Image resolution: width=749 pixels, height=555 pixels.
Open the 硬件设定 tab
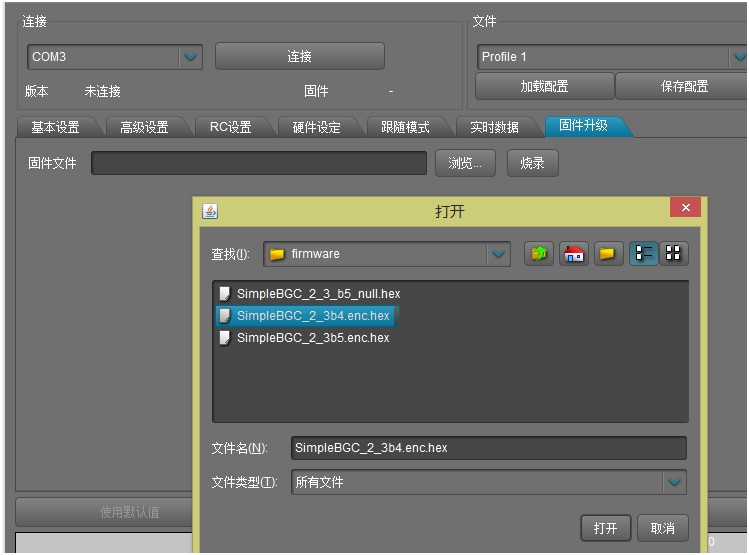[317, 127]
